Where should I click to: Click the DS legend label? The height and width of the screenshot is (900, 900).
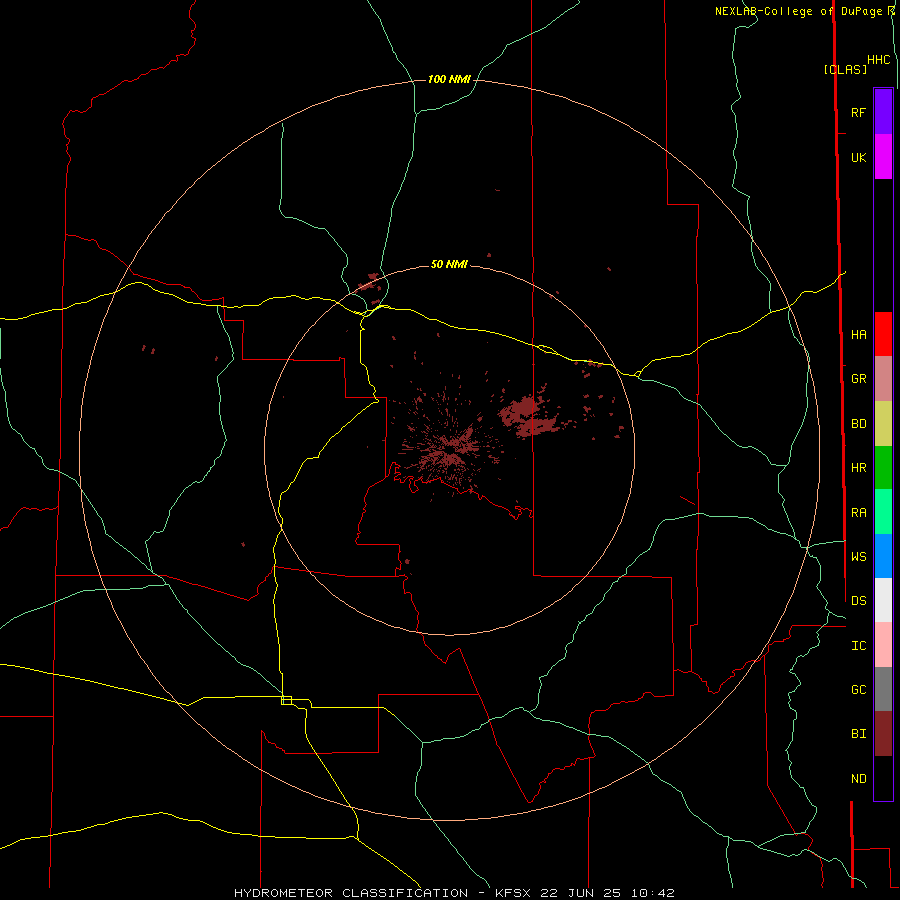coord(858,600)
